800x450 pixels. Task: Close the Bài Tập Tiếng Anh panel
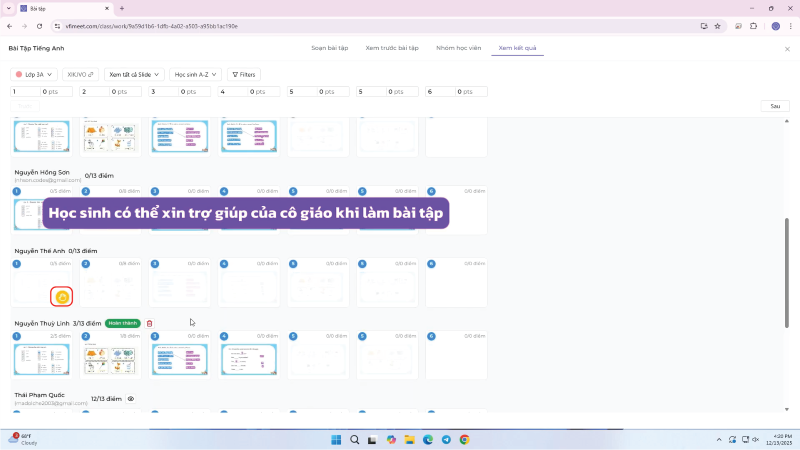(787, 48)
